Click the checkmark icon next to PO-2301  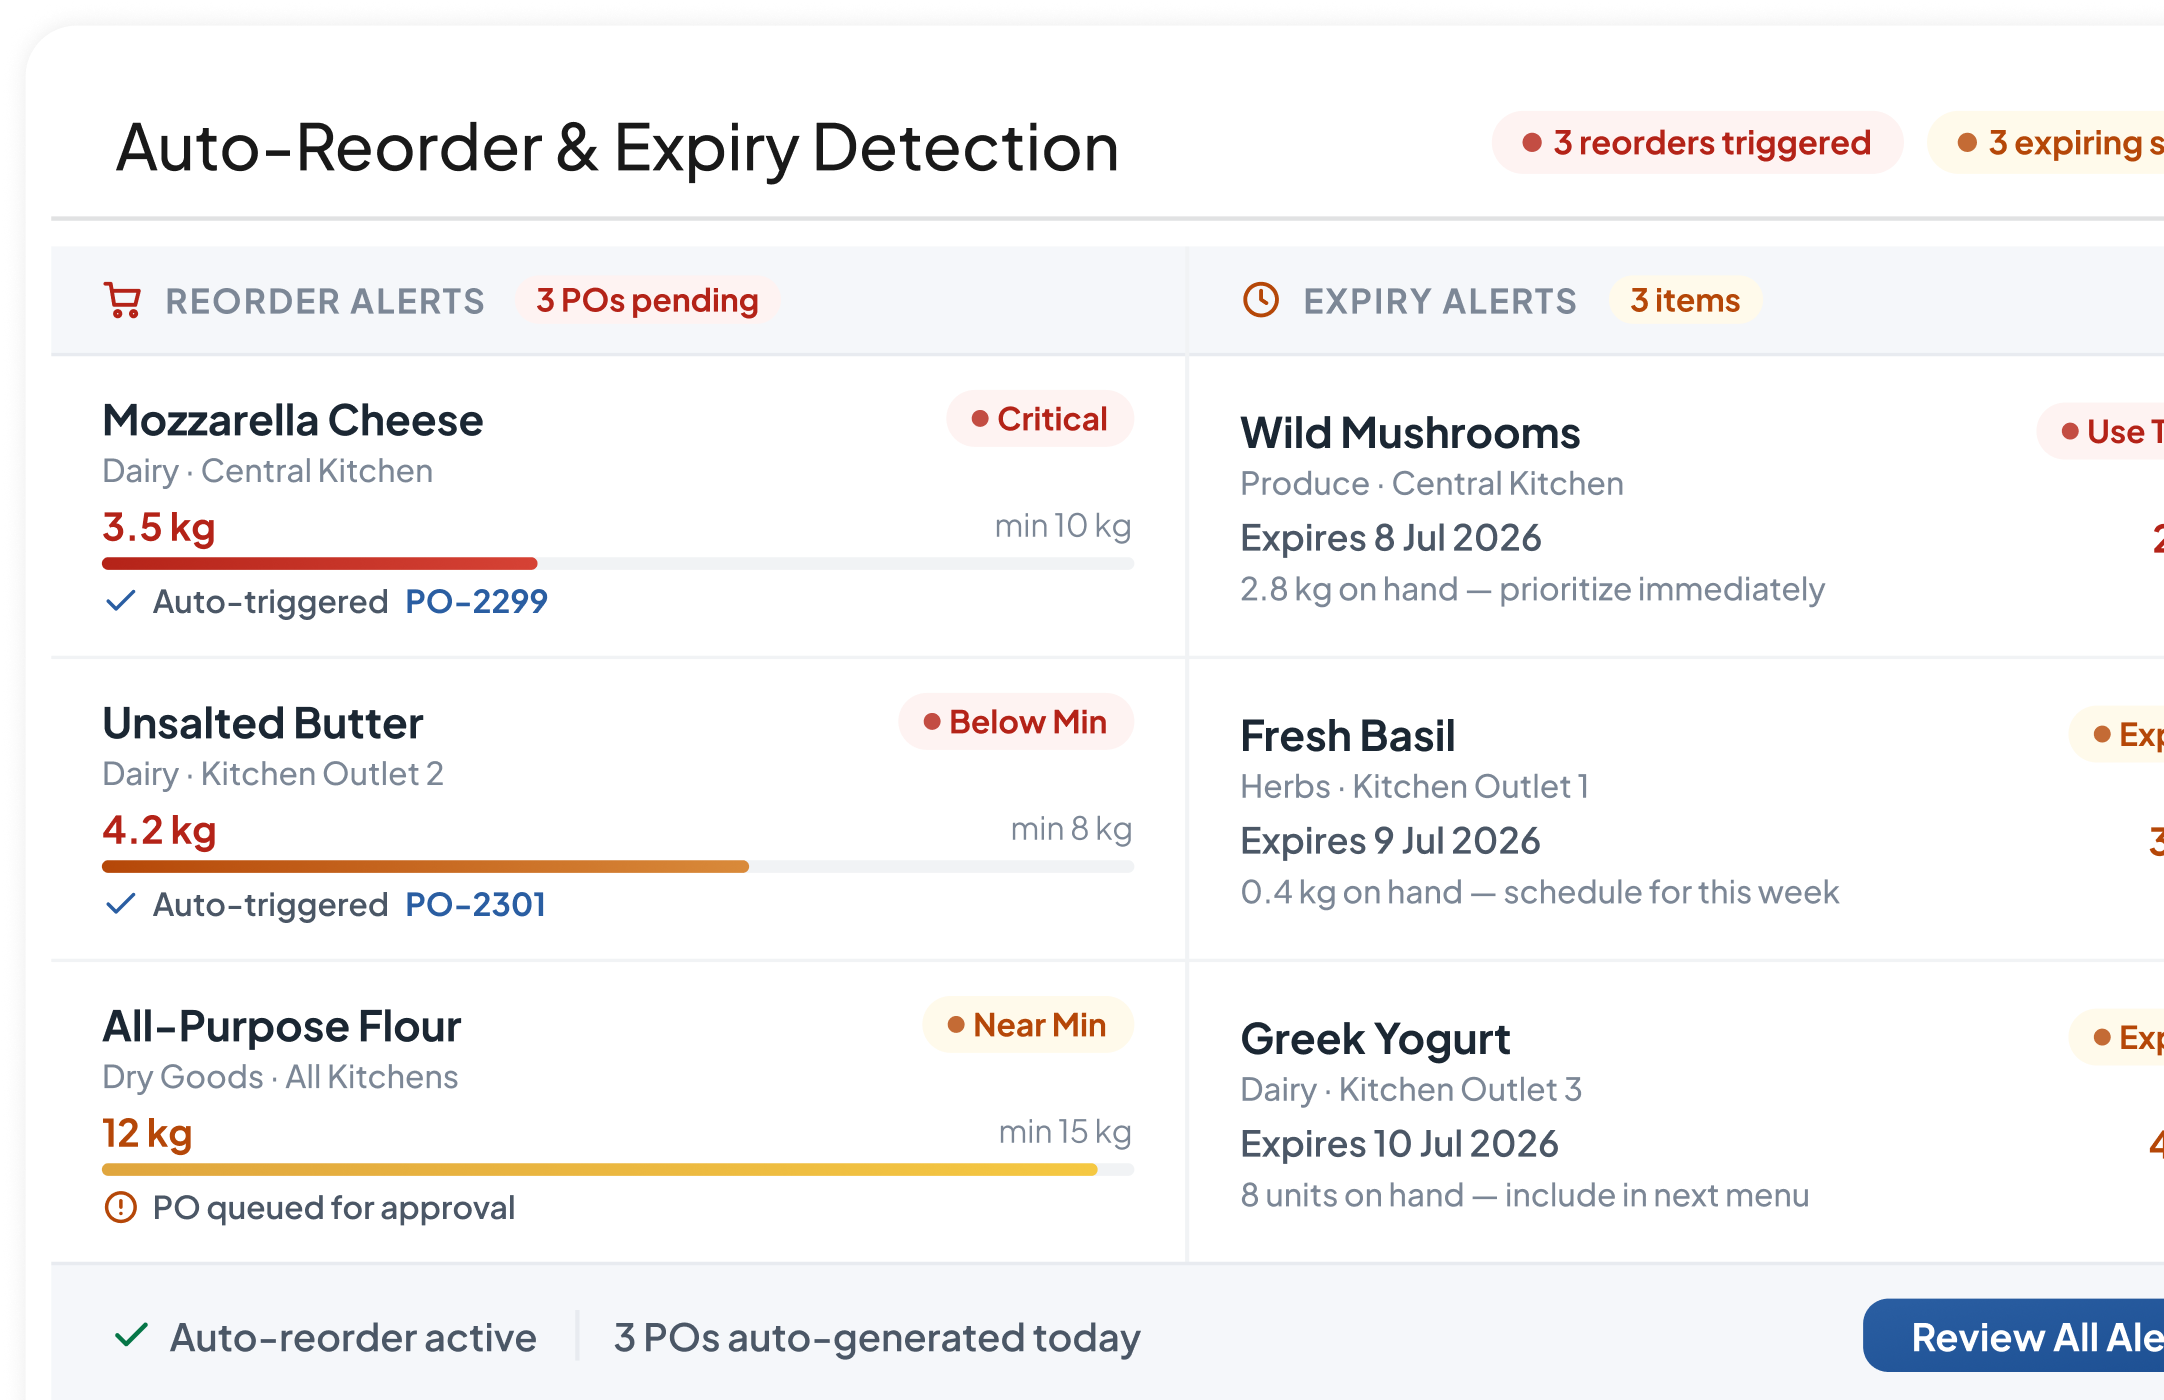120,904
